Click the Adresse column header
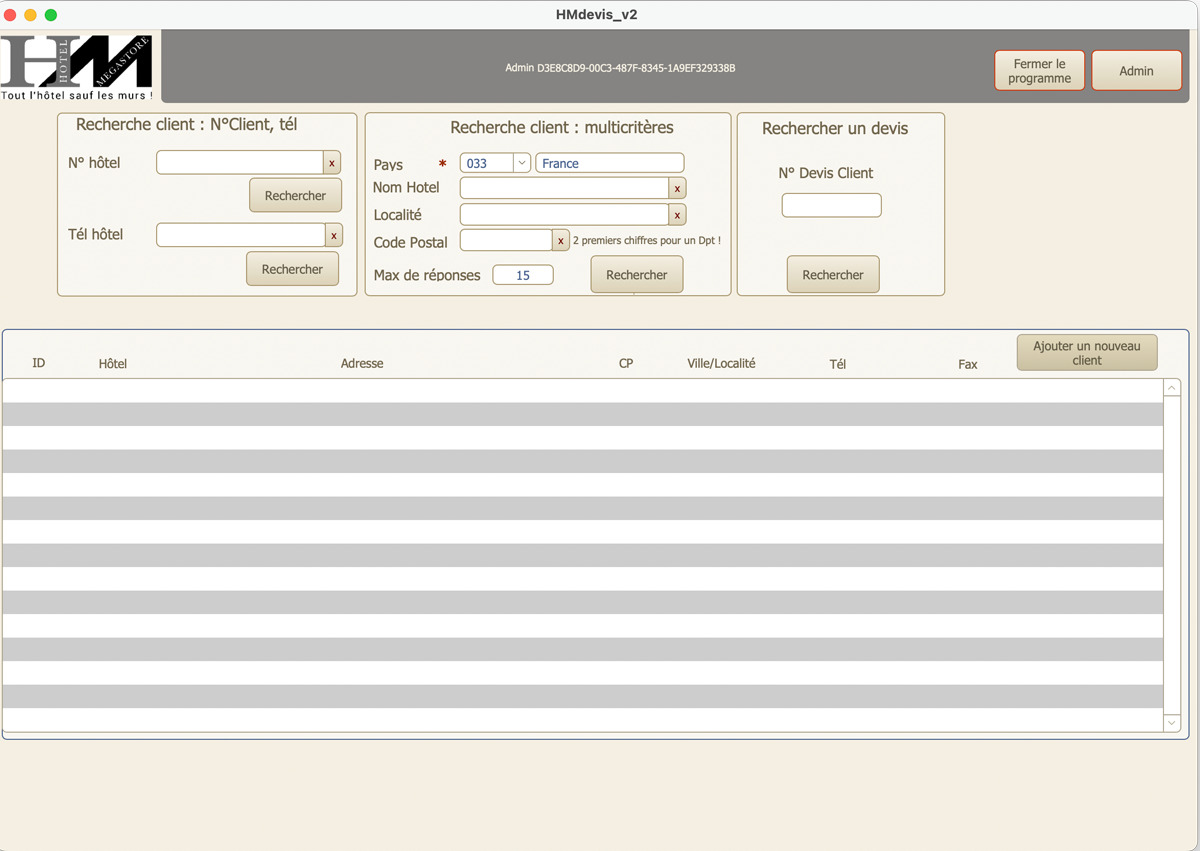Image resolution: width=1200 pixels, height=851 pixels. coord(362,364)
